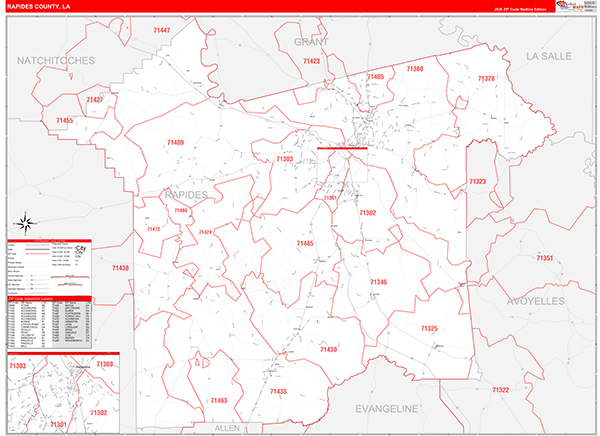The width and height of the screenshot is (600, 436).
Task: Click ZIP code label 71409
Action: (175, 143)
